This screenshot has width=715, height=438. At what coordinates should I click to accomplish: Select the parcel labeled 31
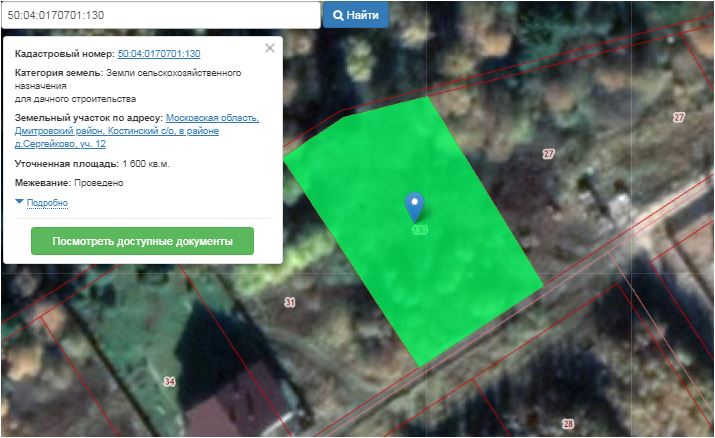coord(290,302)
